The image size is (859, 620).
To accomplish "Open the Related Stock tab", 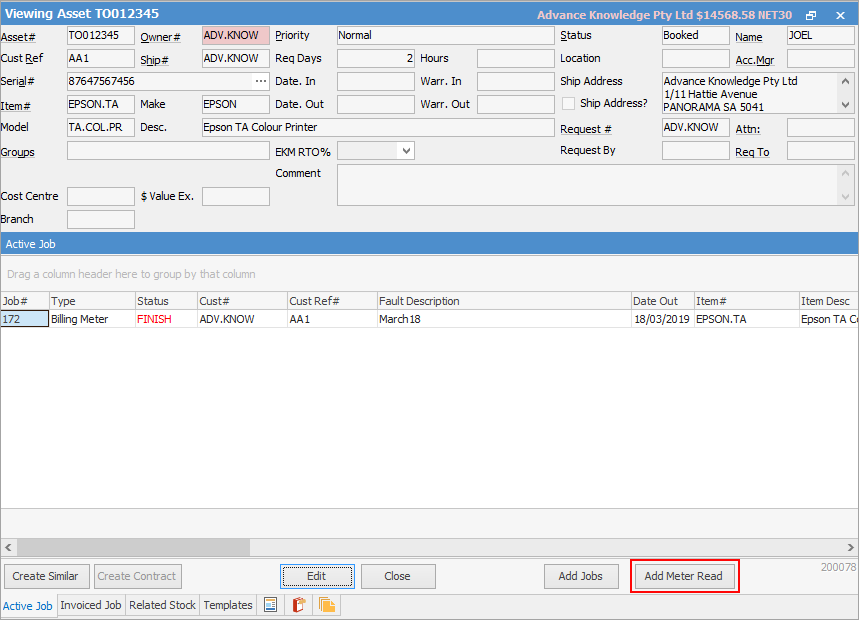I will [162, 605].
